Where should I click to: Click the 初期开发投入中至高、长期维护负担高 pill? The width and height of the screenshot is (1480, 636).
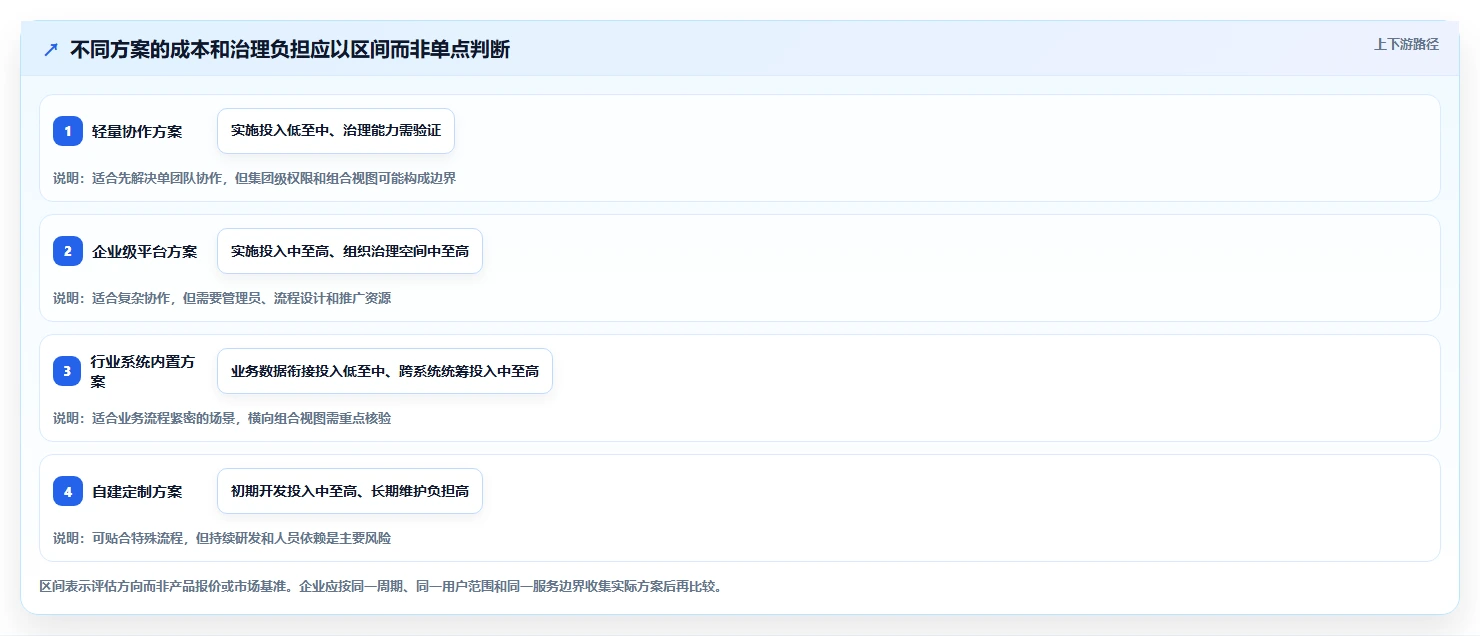point(350,491)
